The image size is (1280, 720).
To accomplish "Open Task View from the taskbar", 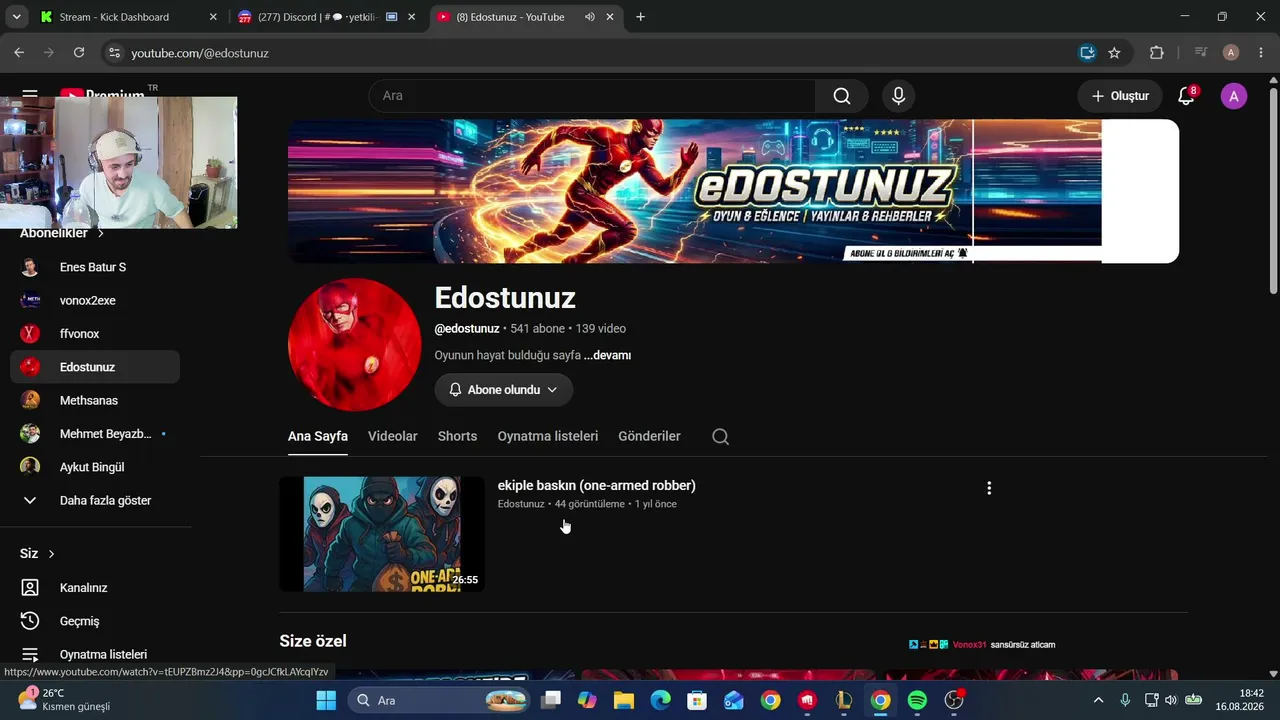I will 551,700.
